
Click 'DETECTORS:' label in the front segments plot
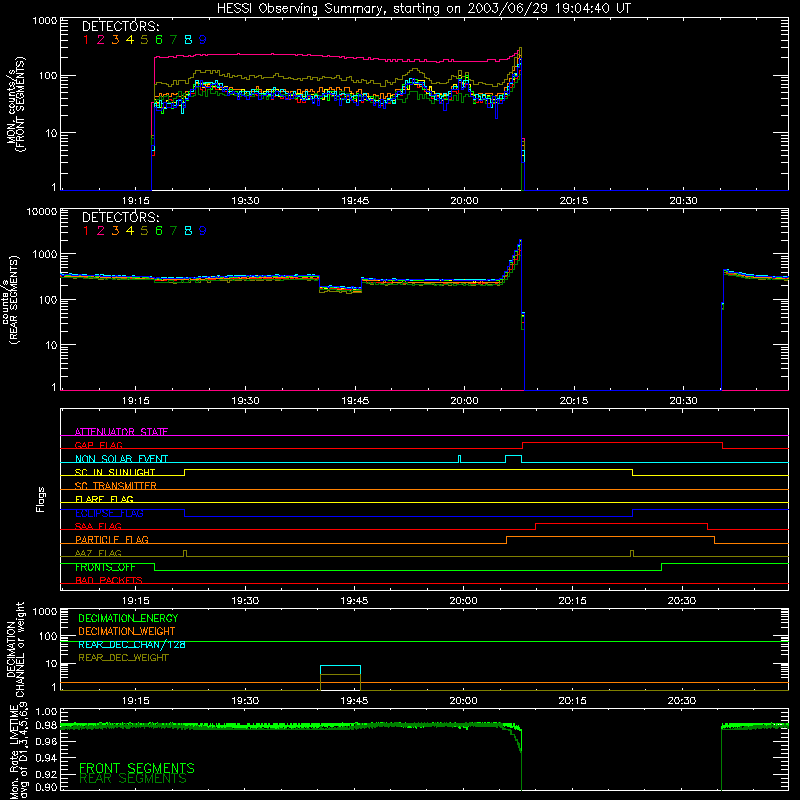120,27
